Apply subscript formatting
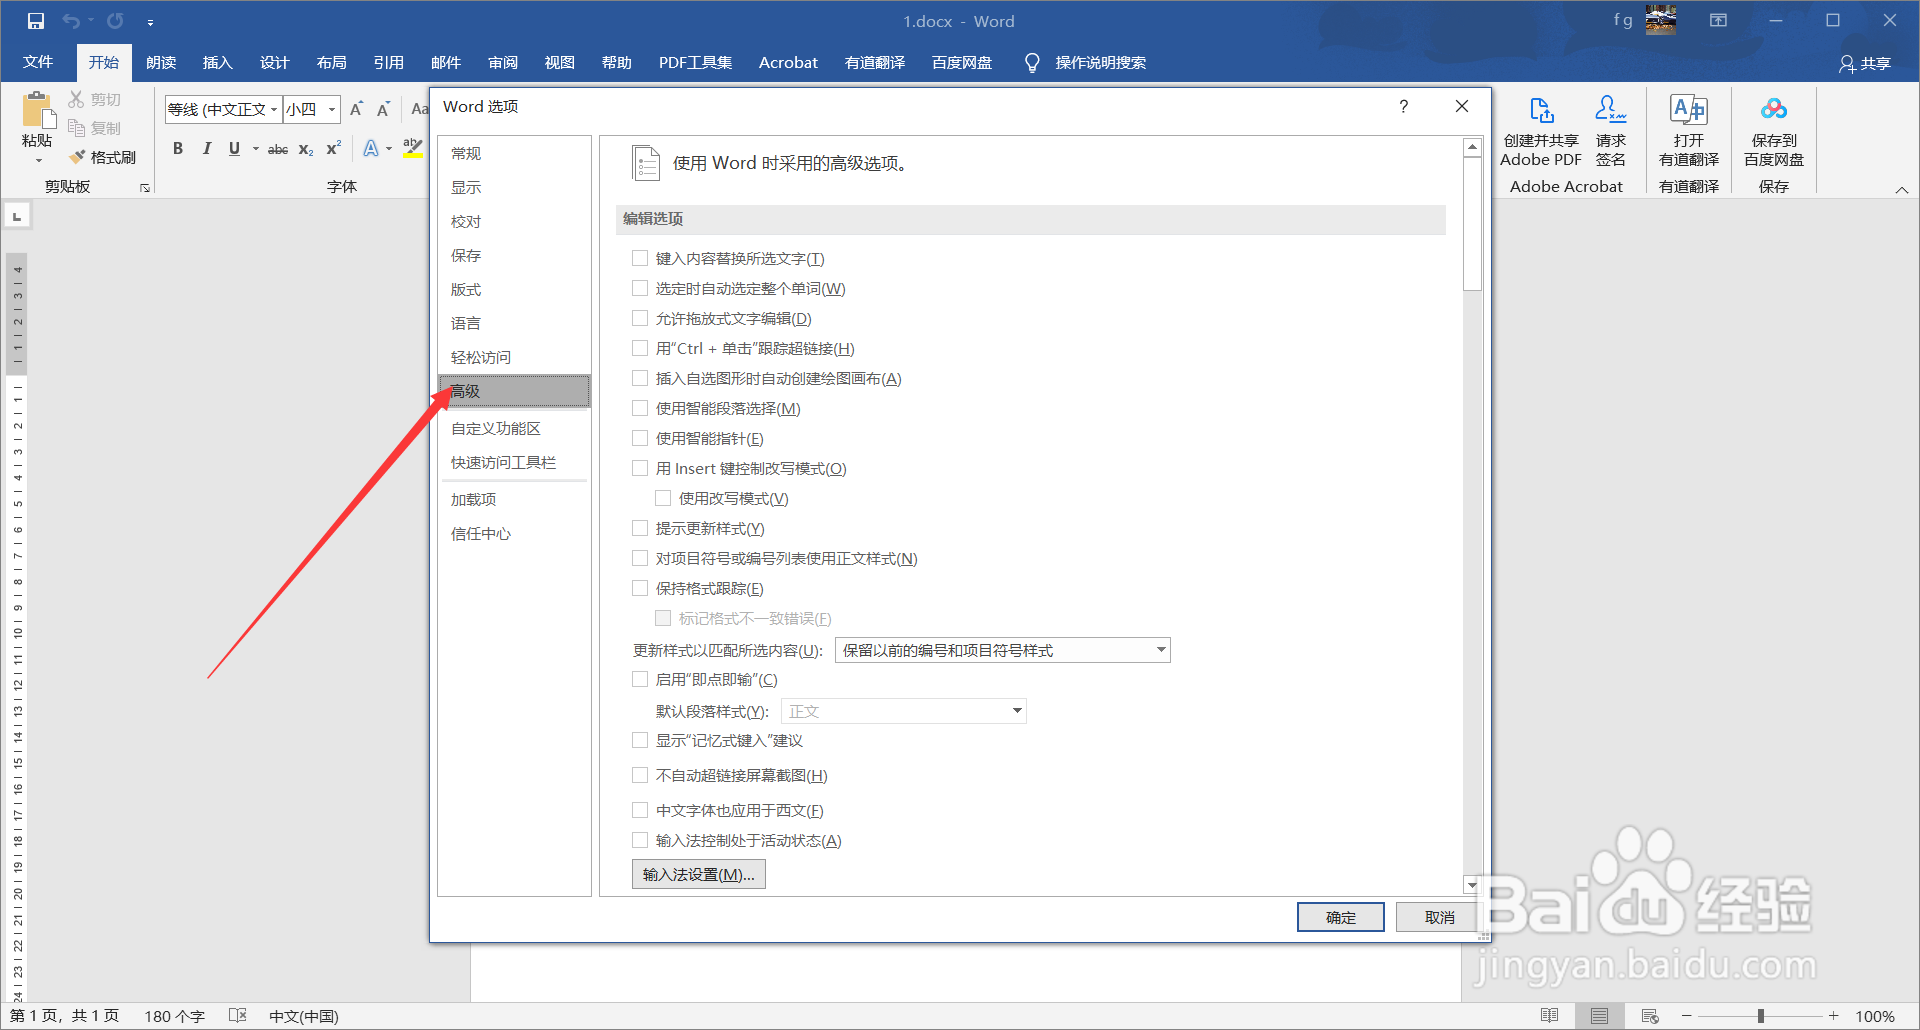Viewport: 1920px width, 1030px height. click(305, 149)
